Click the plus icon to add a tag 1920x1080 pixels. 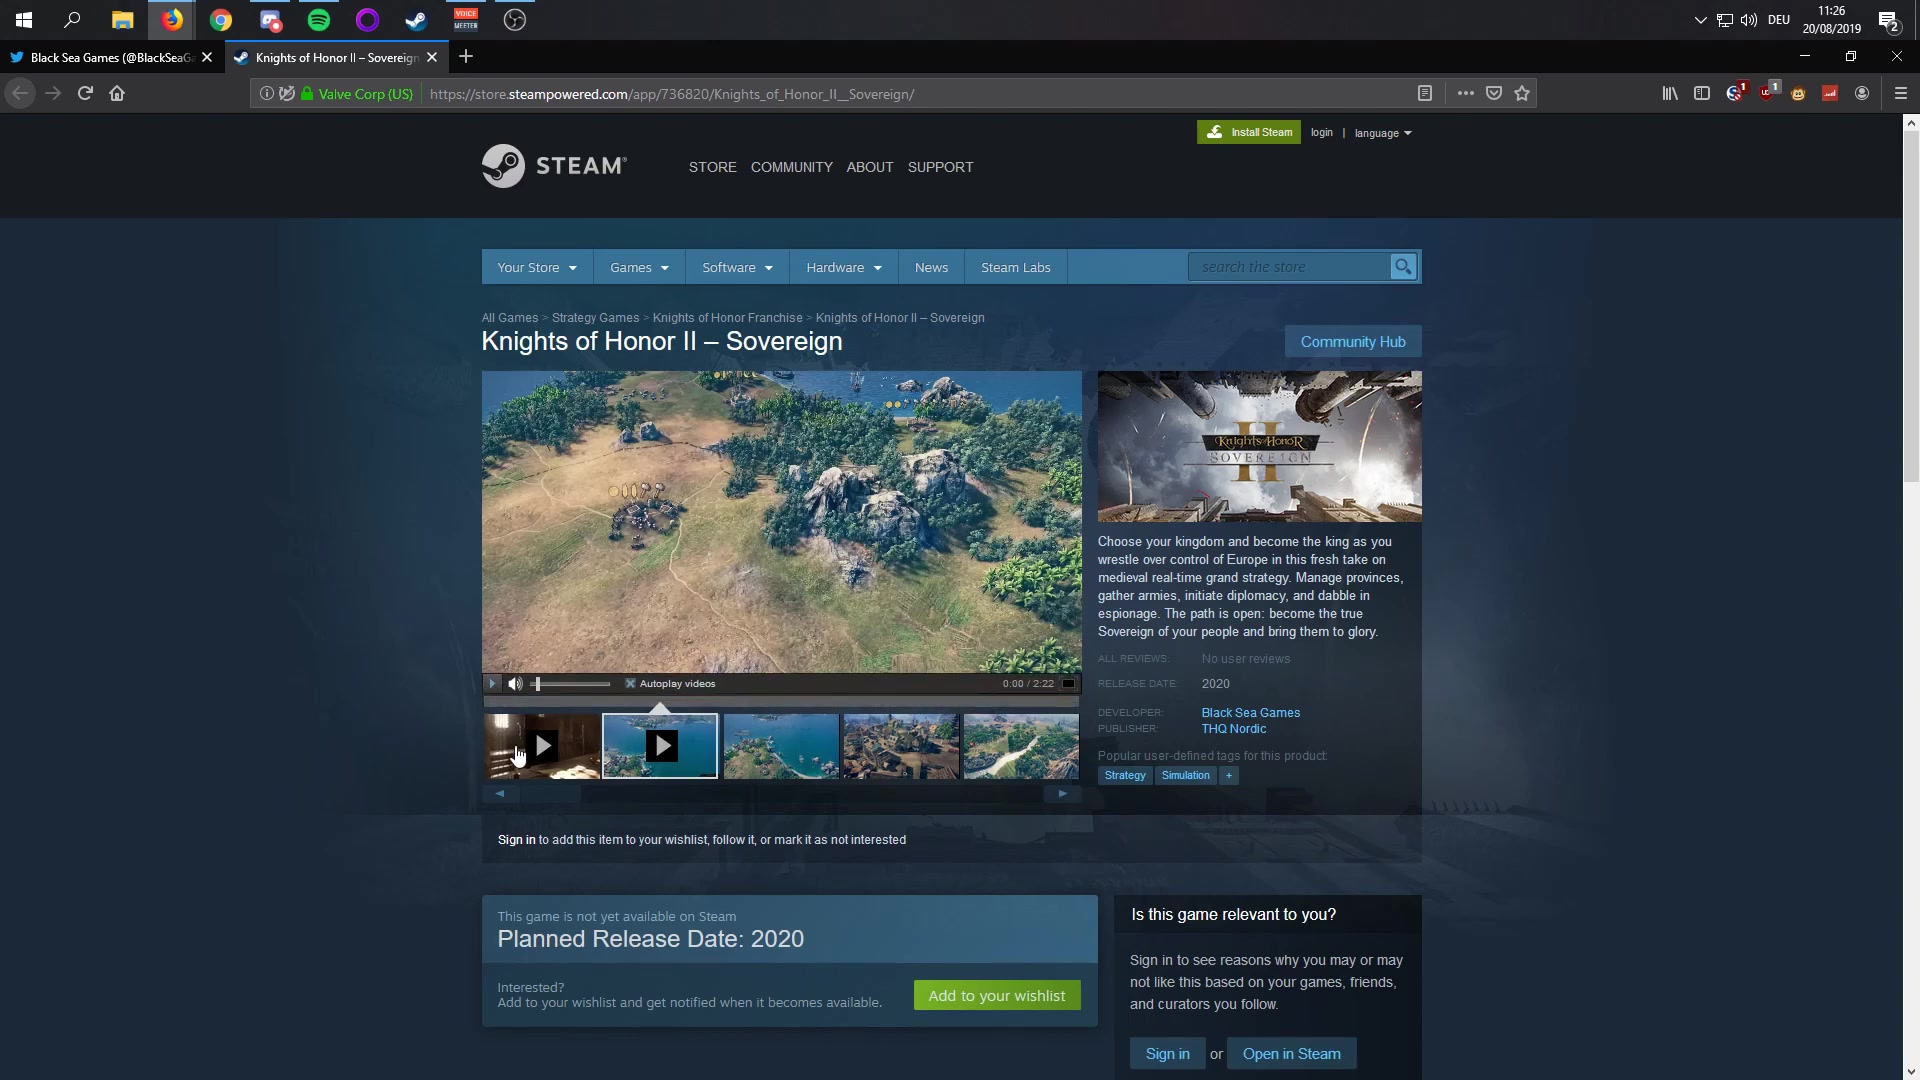point(1229,775)
